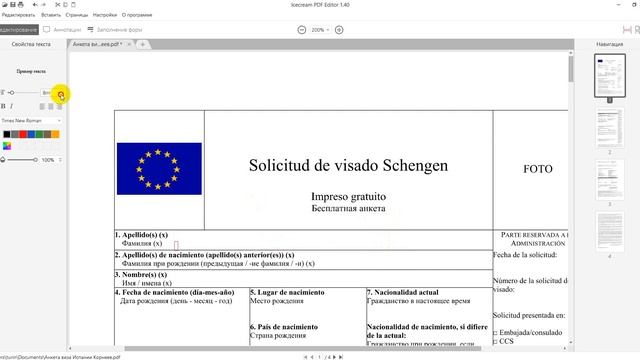The width and height of the screenshot is (640, 360).
Task: Paste from clipboard with the paste icon
Action: coord(73,4)
